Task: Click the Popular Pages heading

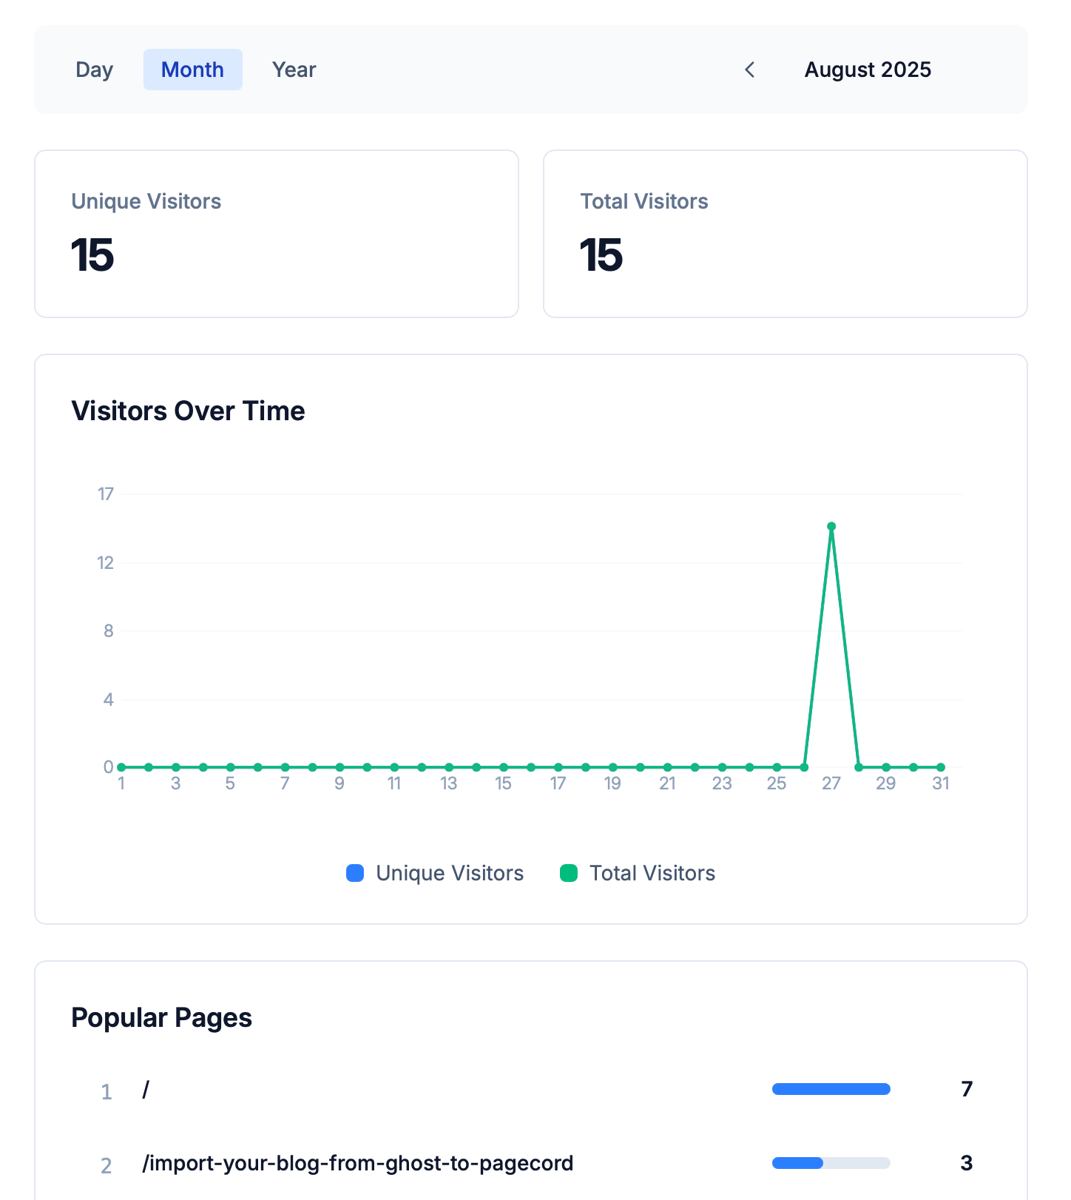Action: click(161, 1018)
